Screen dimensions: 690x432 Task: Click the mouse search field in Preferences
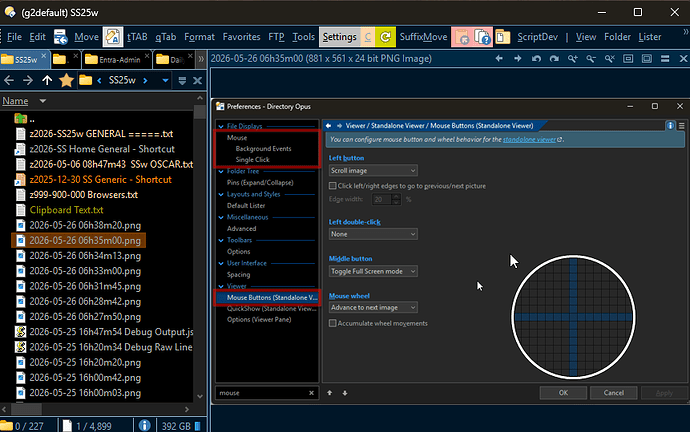pos(262,393)
